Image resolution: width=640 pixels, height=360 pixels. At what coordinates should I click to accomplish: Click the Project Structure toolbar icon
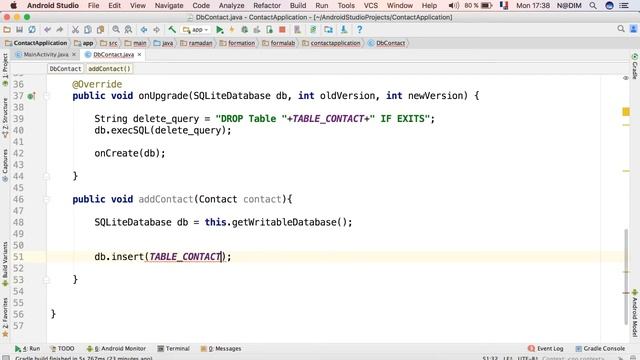tap(328, 29)
